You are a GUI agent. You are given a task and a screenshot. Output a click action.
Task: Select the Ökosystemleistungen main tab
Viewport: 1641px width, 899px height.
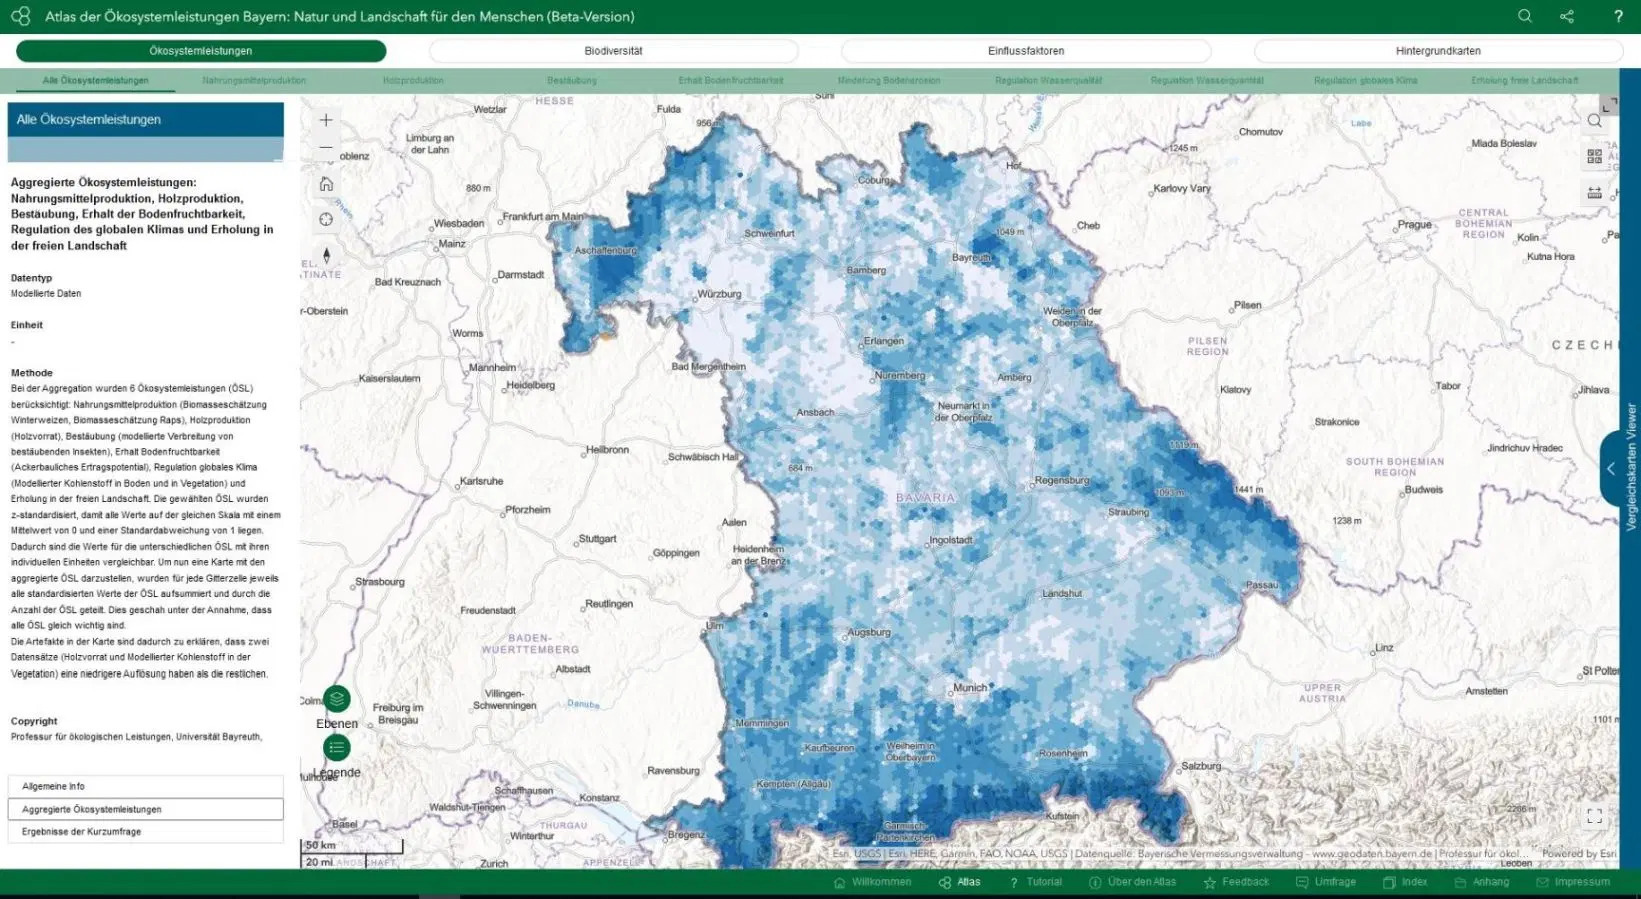pos(201,51)
